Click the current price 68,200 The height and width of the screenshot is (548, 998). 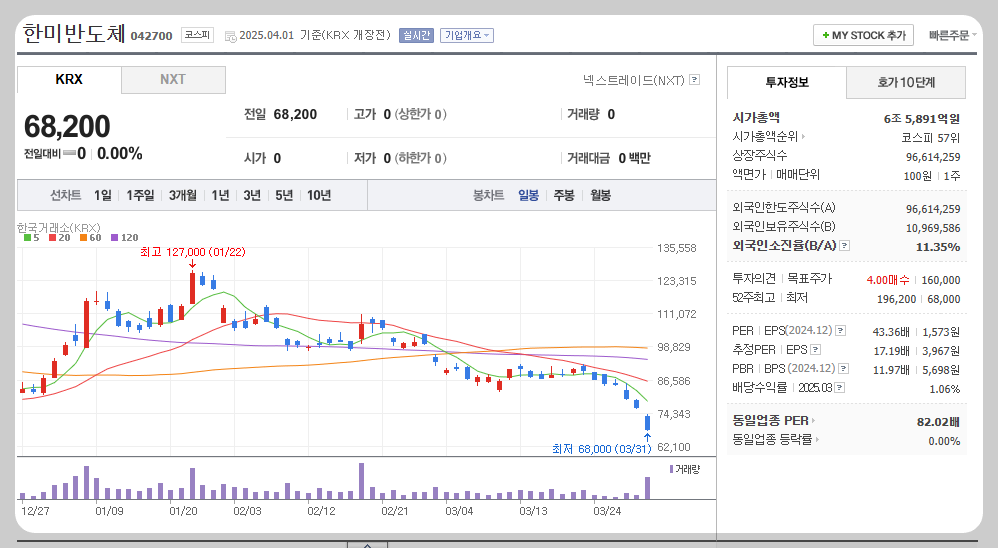tap(67, 126)
